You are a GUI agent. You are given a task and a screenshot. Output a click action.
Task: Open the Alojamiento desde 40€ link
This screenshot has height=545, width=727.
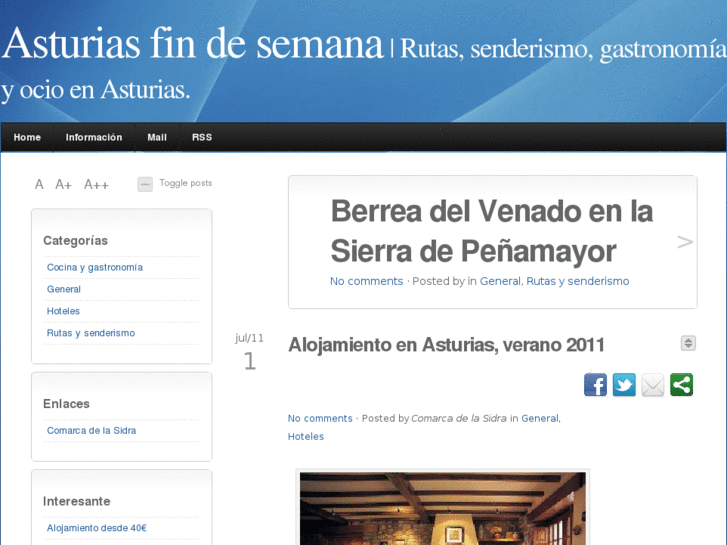[96, 528]
